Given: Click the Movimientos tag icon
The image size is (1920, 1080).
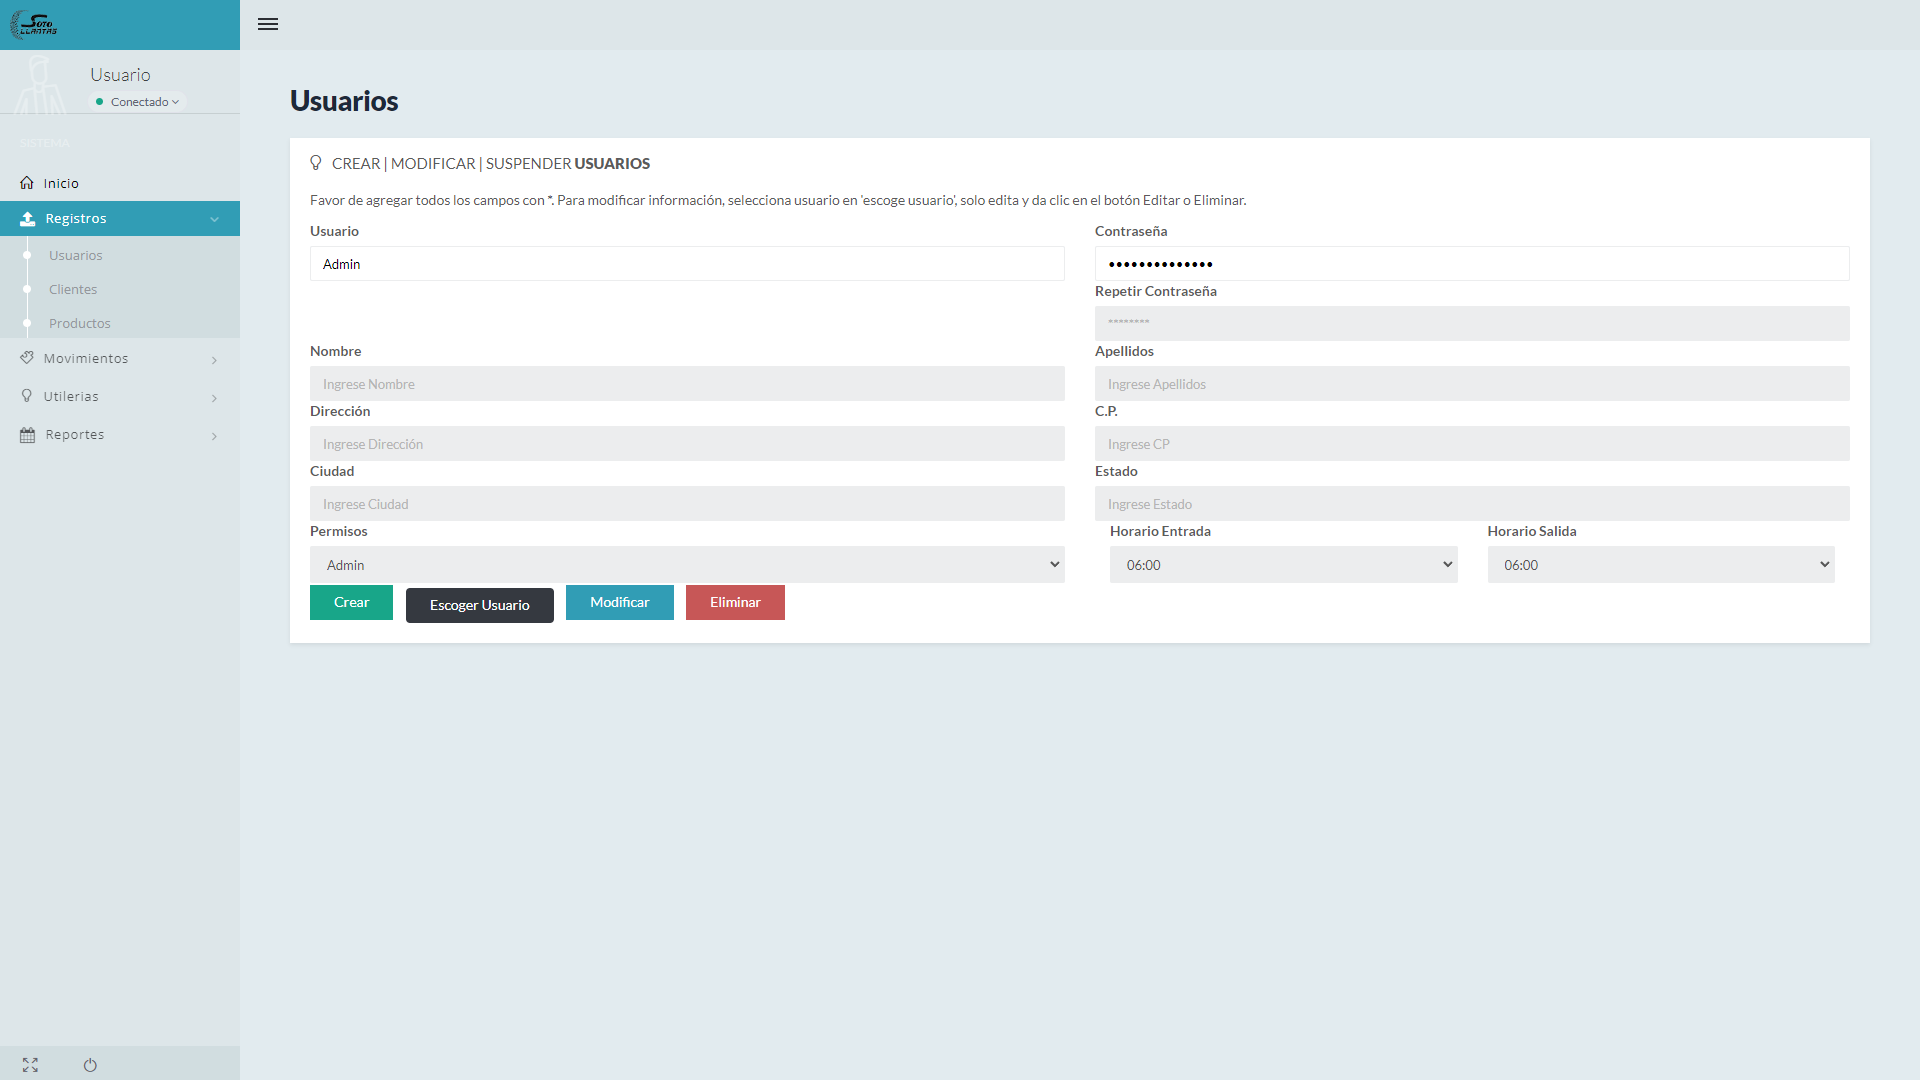Looking at the screenshot, I should pos(27,358).
